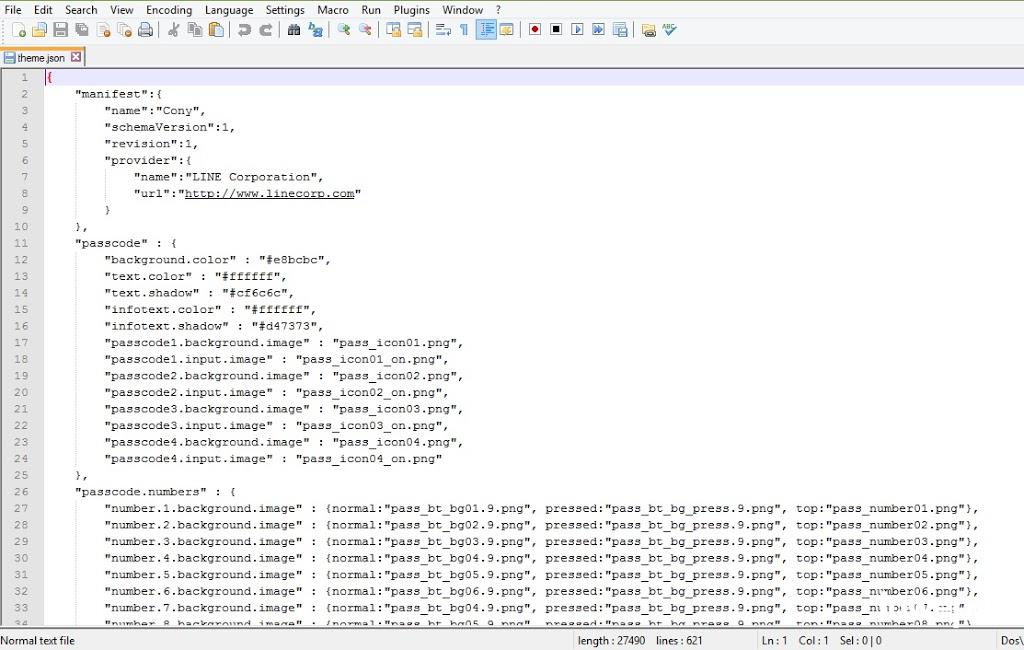Open the Plugins menu
Viewport: 1024px width, 650px height.
(411, 10)
